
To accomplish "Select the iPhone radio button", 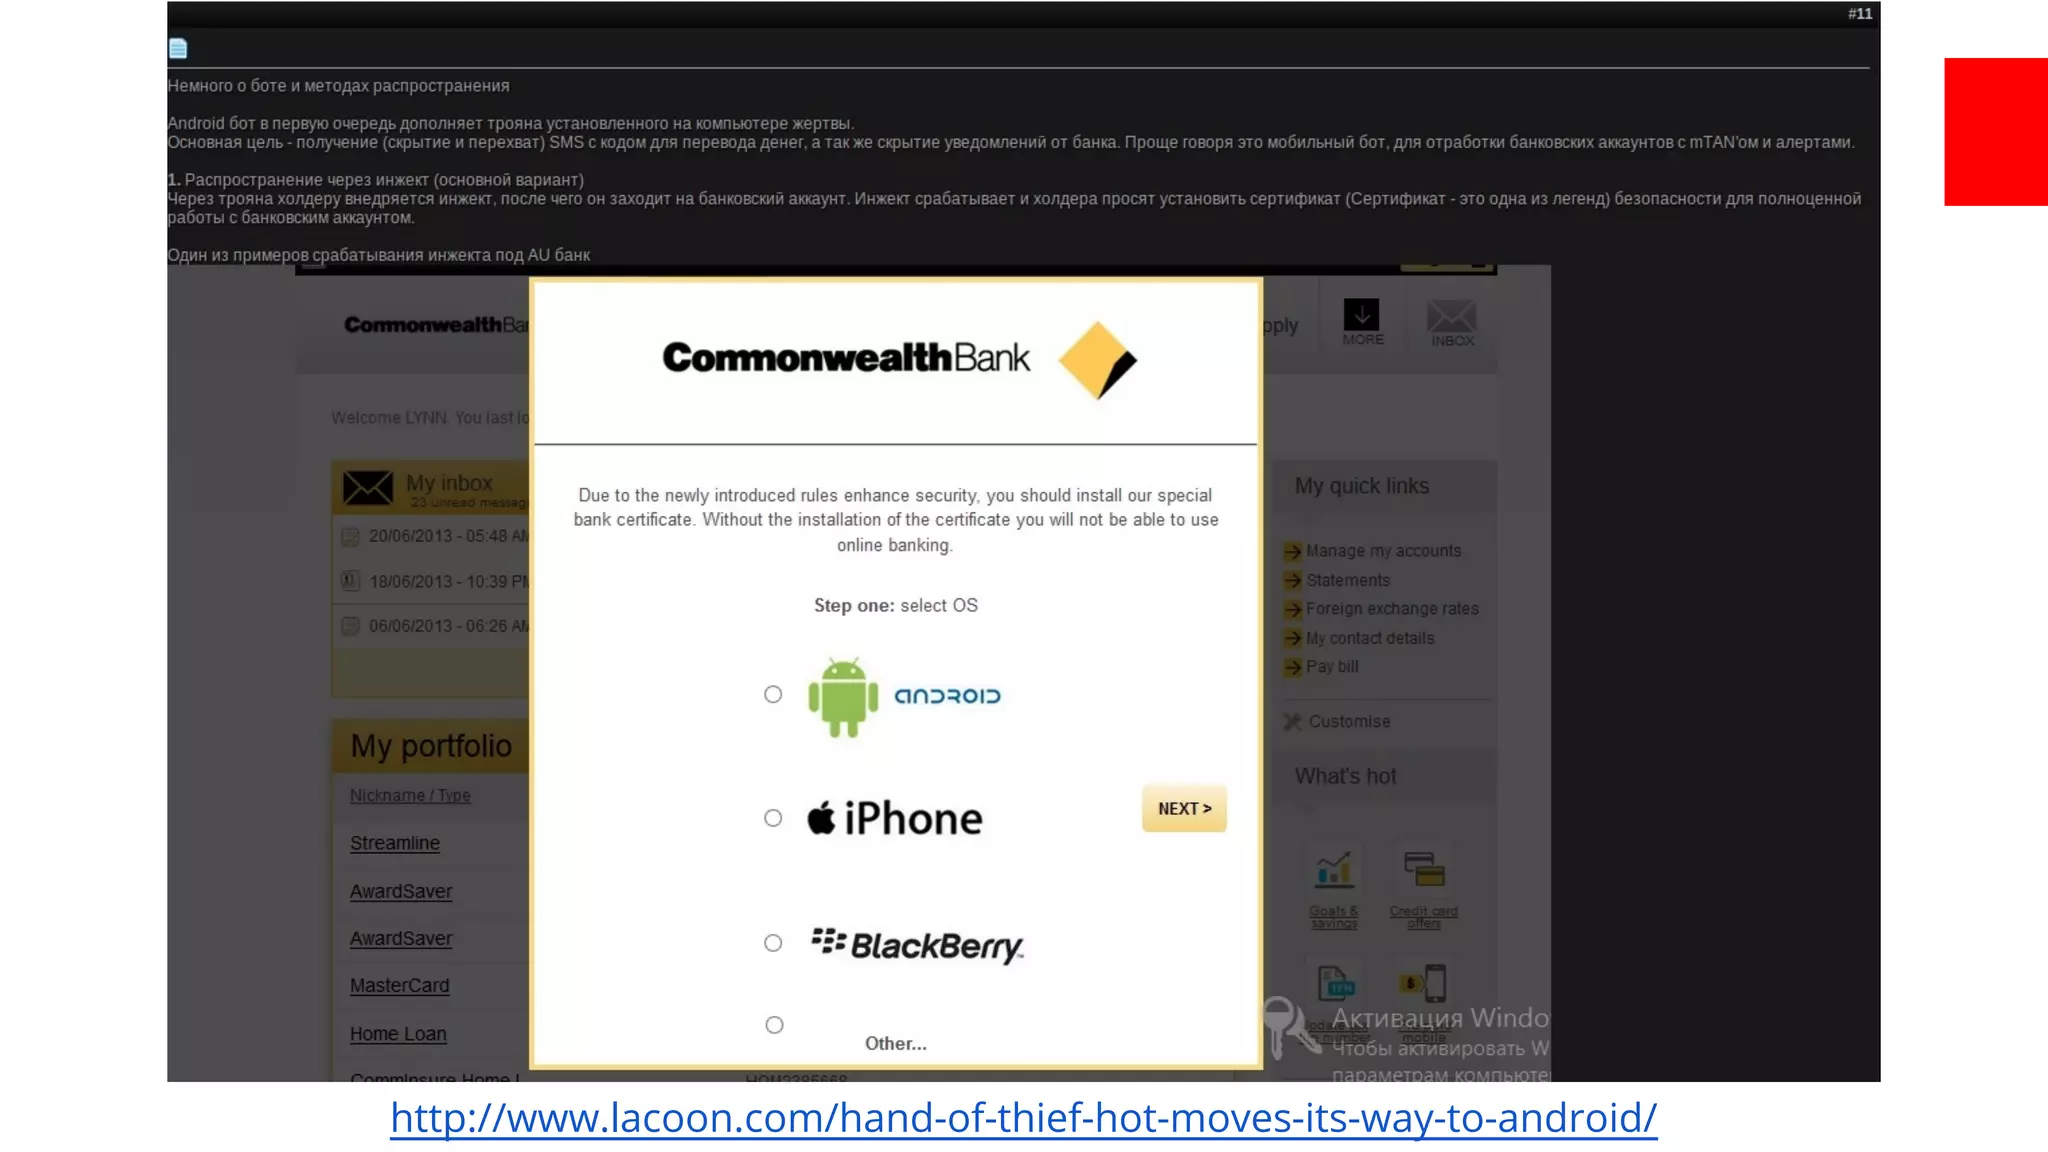I will [773, 818].
